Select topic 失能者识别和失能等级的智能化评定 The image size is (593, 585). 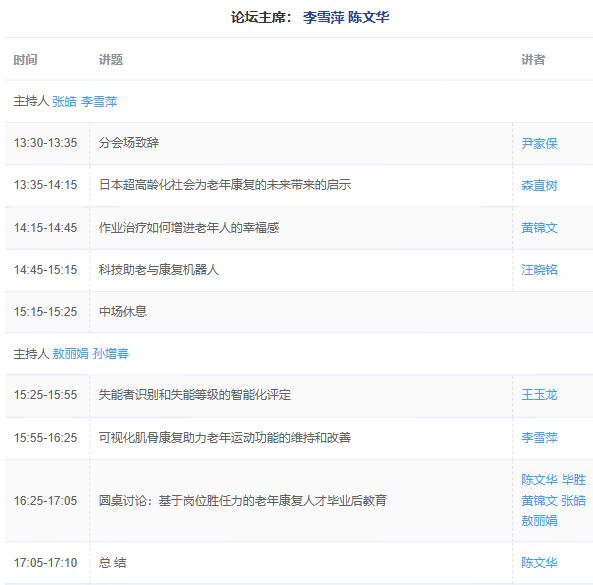pos(195,395)
